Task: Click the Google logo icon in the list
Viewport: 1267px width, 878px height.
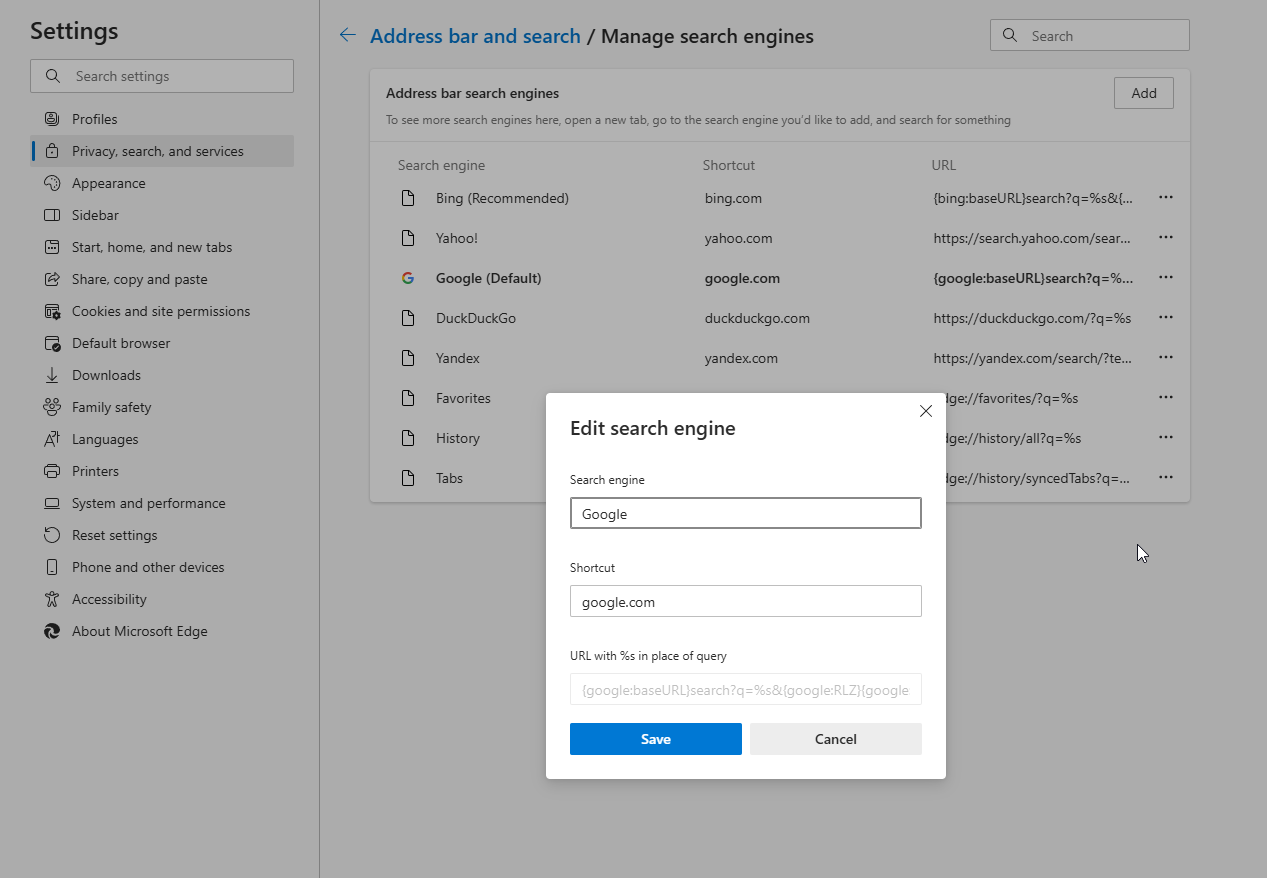Action: click(x=408, y=278)
